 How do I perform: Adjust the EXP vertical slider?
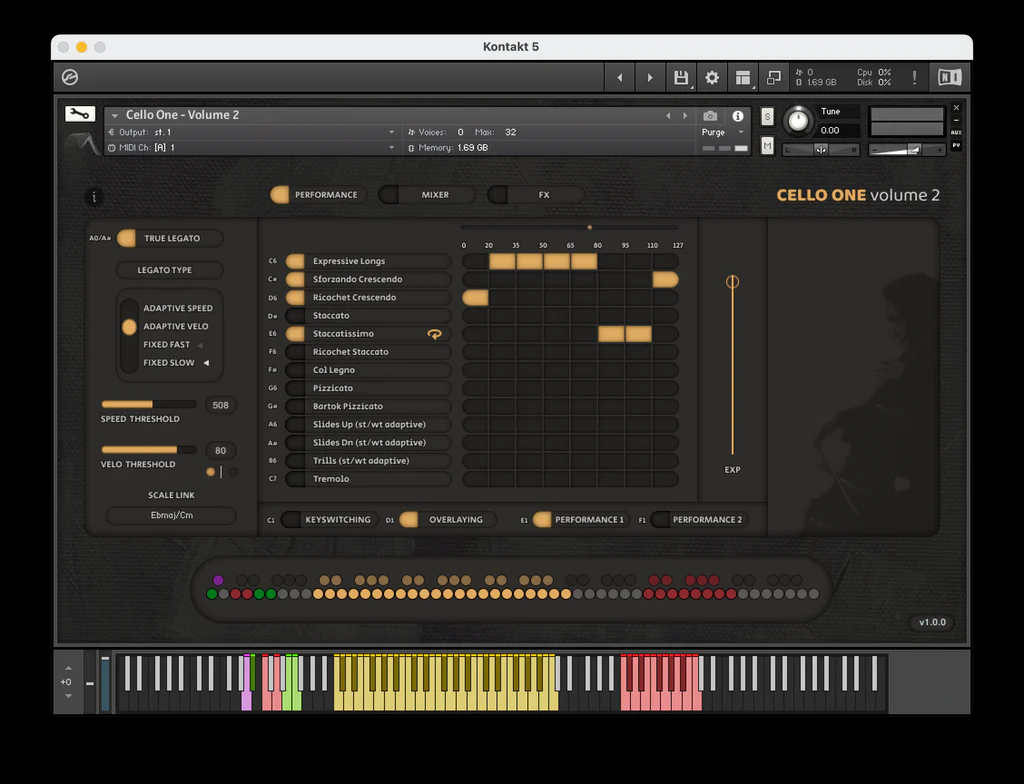click(x=732, y=366)
